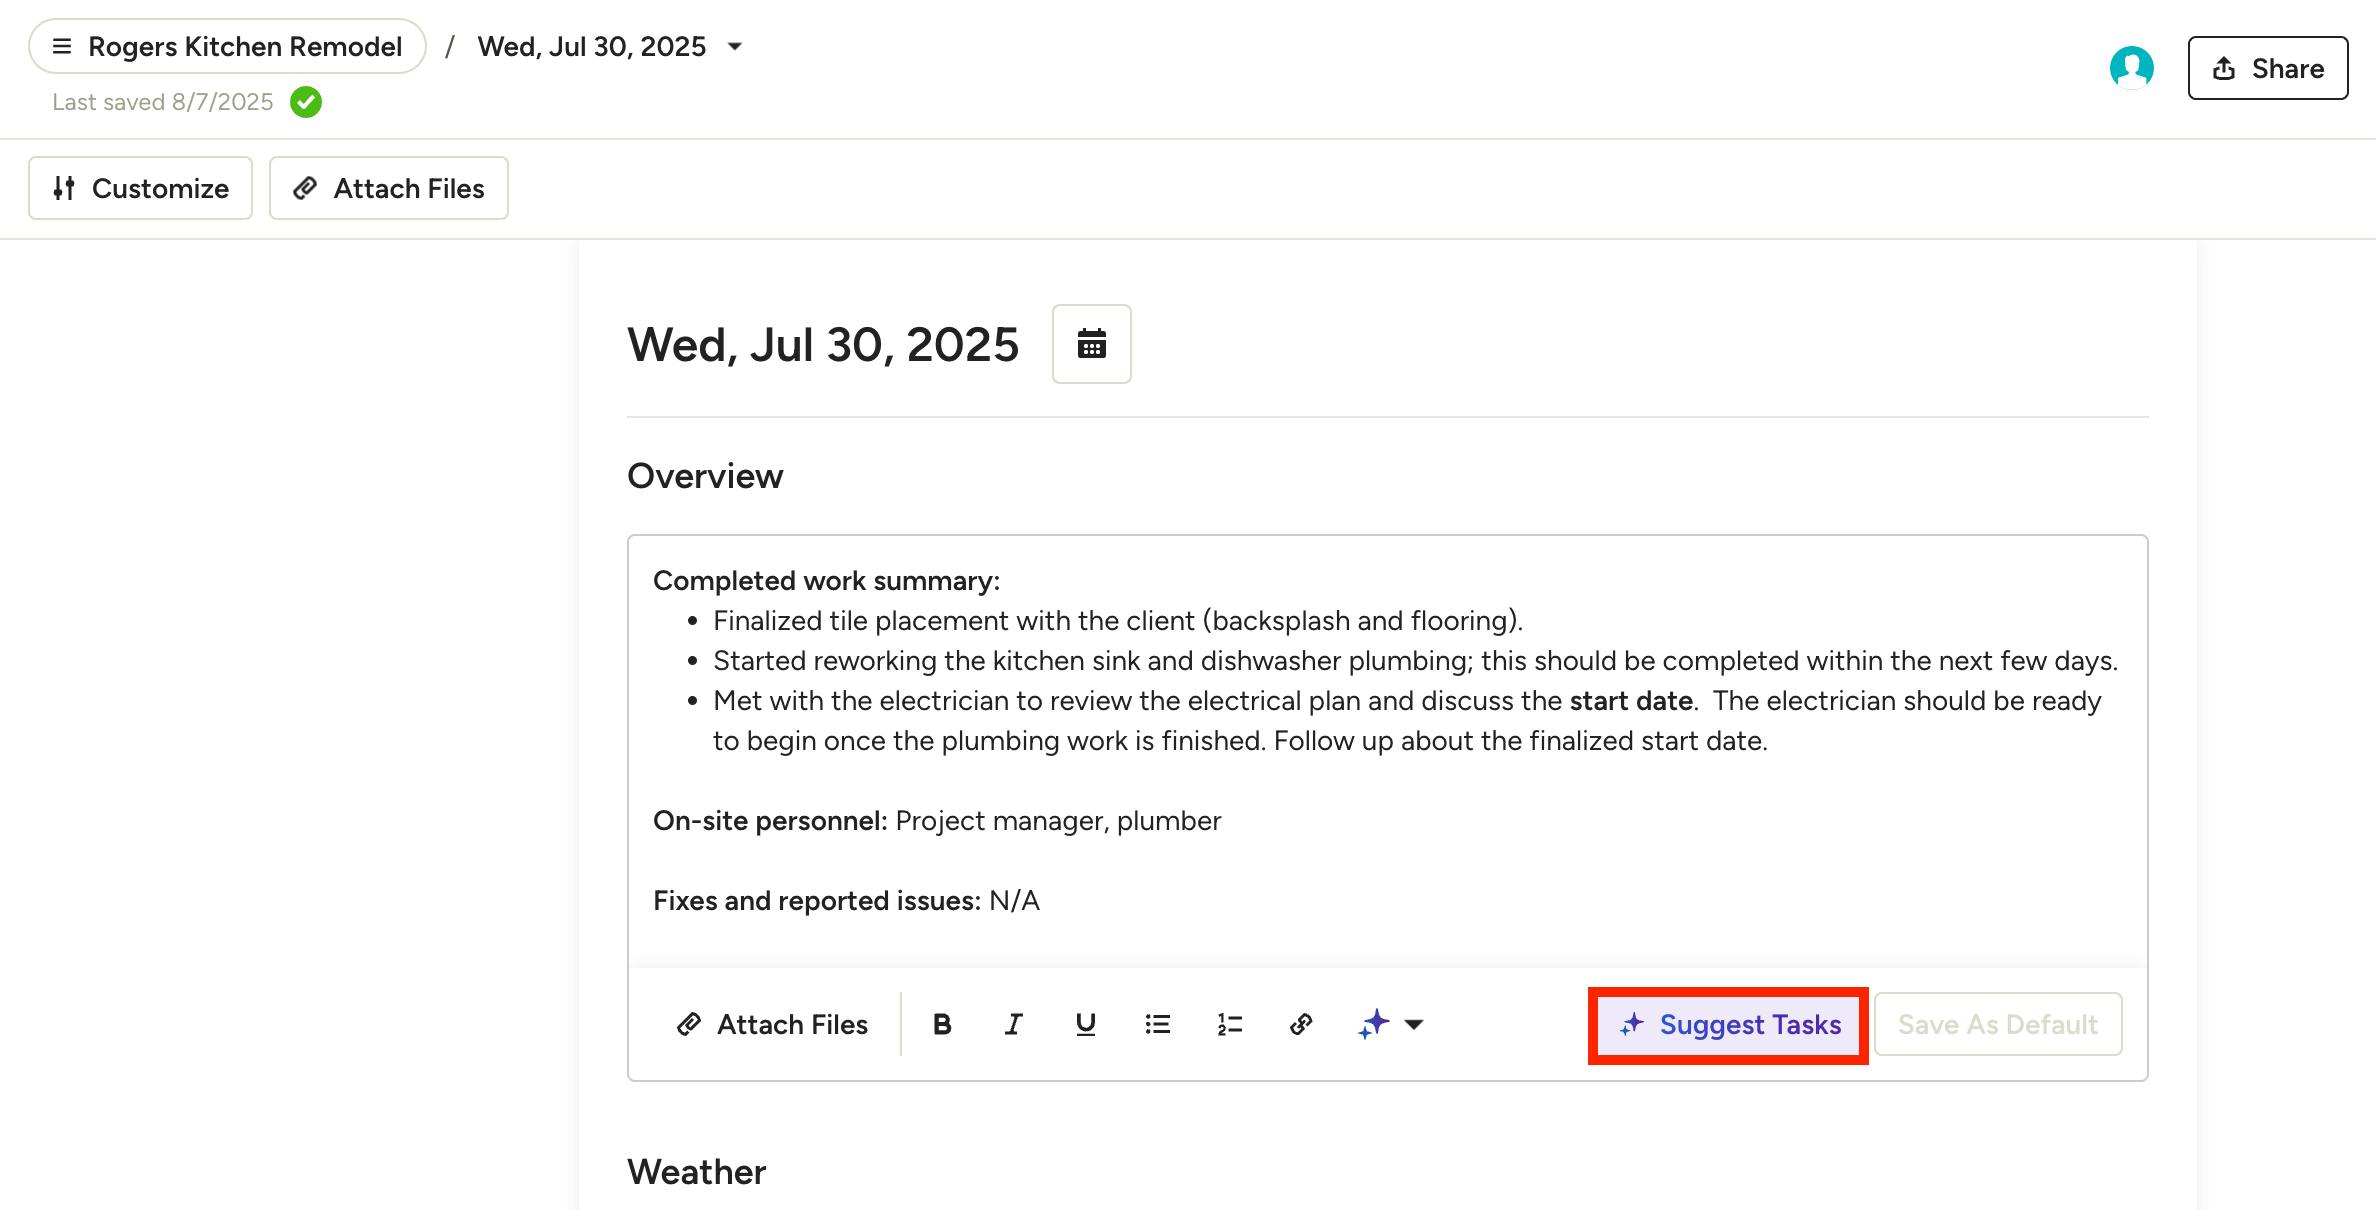Click the underline formatting icon

pyautogui.click(x=1085, y=1024)
